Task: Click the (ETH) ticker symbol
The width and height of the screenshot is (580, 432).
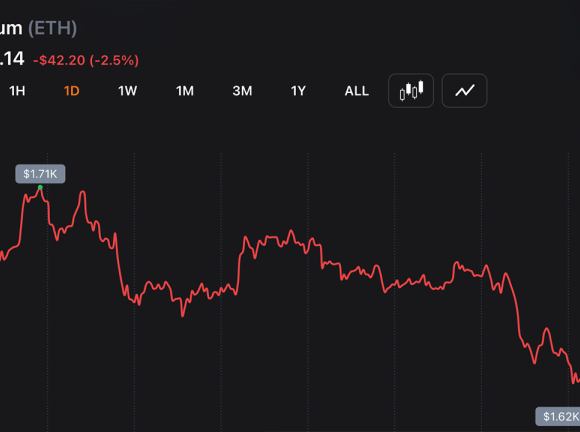Action: 53,28
